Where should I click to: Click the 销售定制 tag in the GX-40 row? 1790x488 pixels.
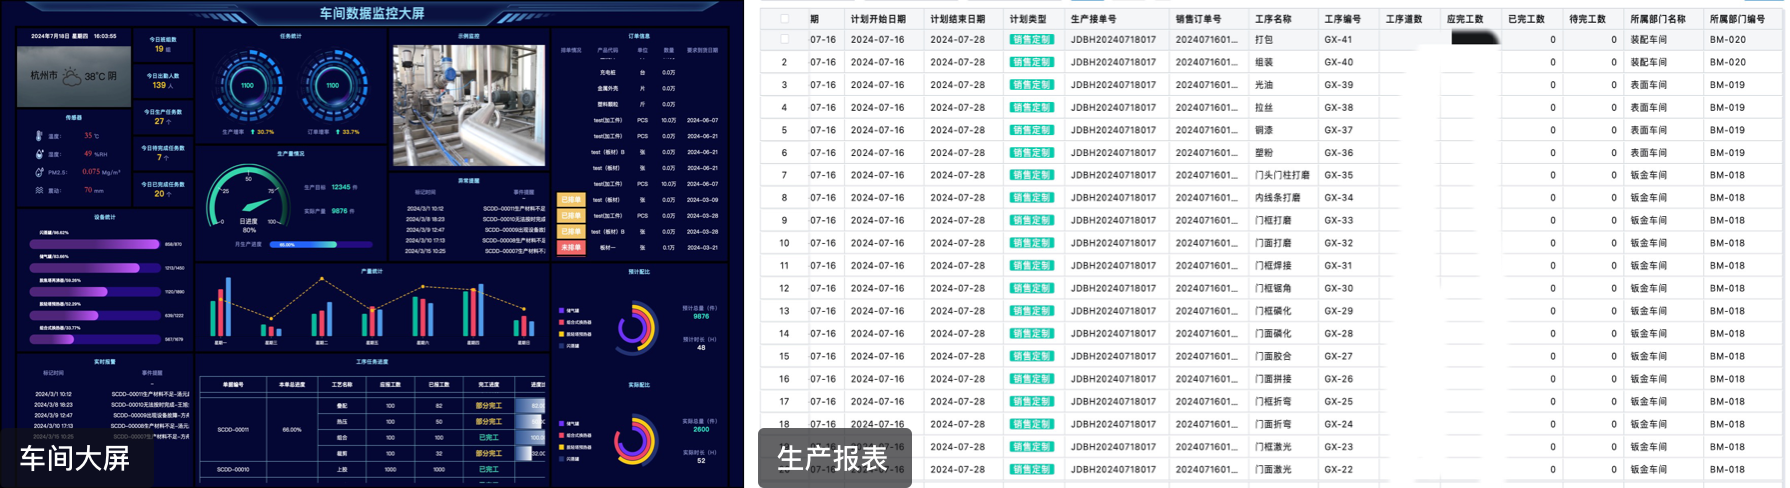(x=1031, y=62)
